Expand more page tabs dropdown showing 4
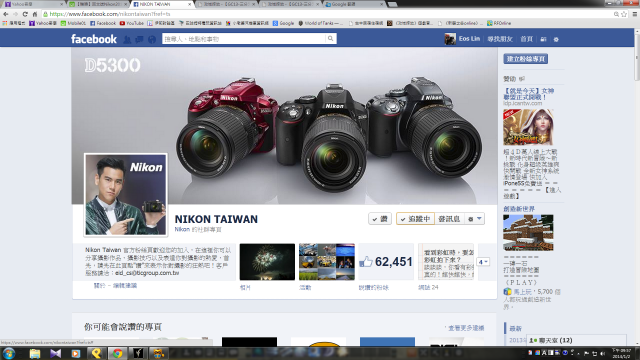Image resolution: width=640 pixels, height=360 pixels. pyautogui.click(x=483, y=262)
